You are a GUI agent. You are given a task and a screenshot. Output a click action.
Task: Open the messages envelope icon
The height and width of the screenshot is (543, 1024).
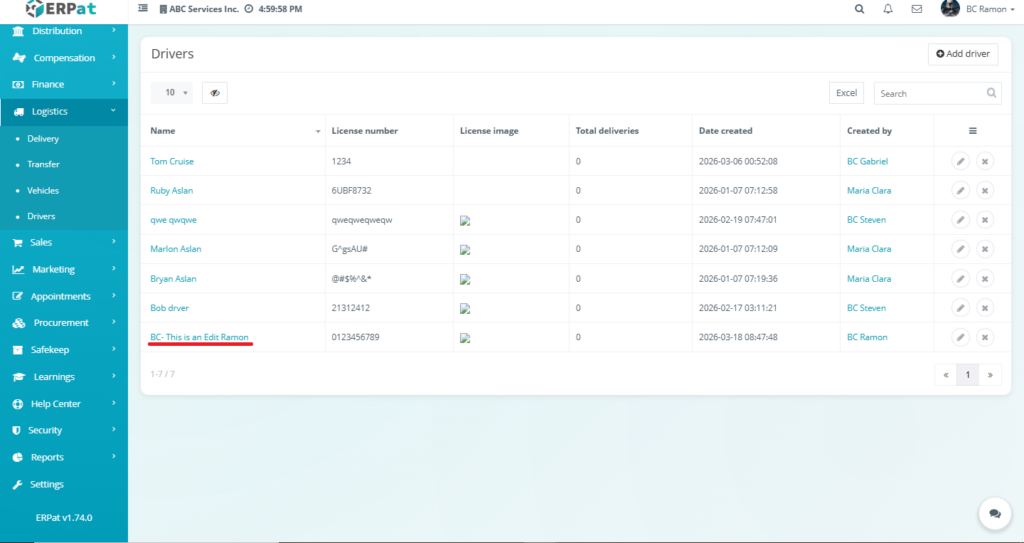click(x=916, y=9)
